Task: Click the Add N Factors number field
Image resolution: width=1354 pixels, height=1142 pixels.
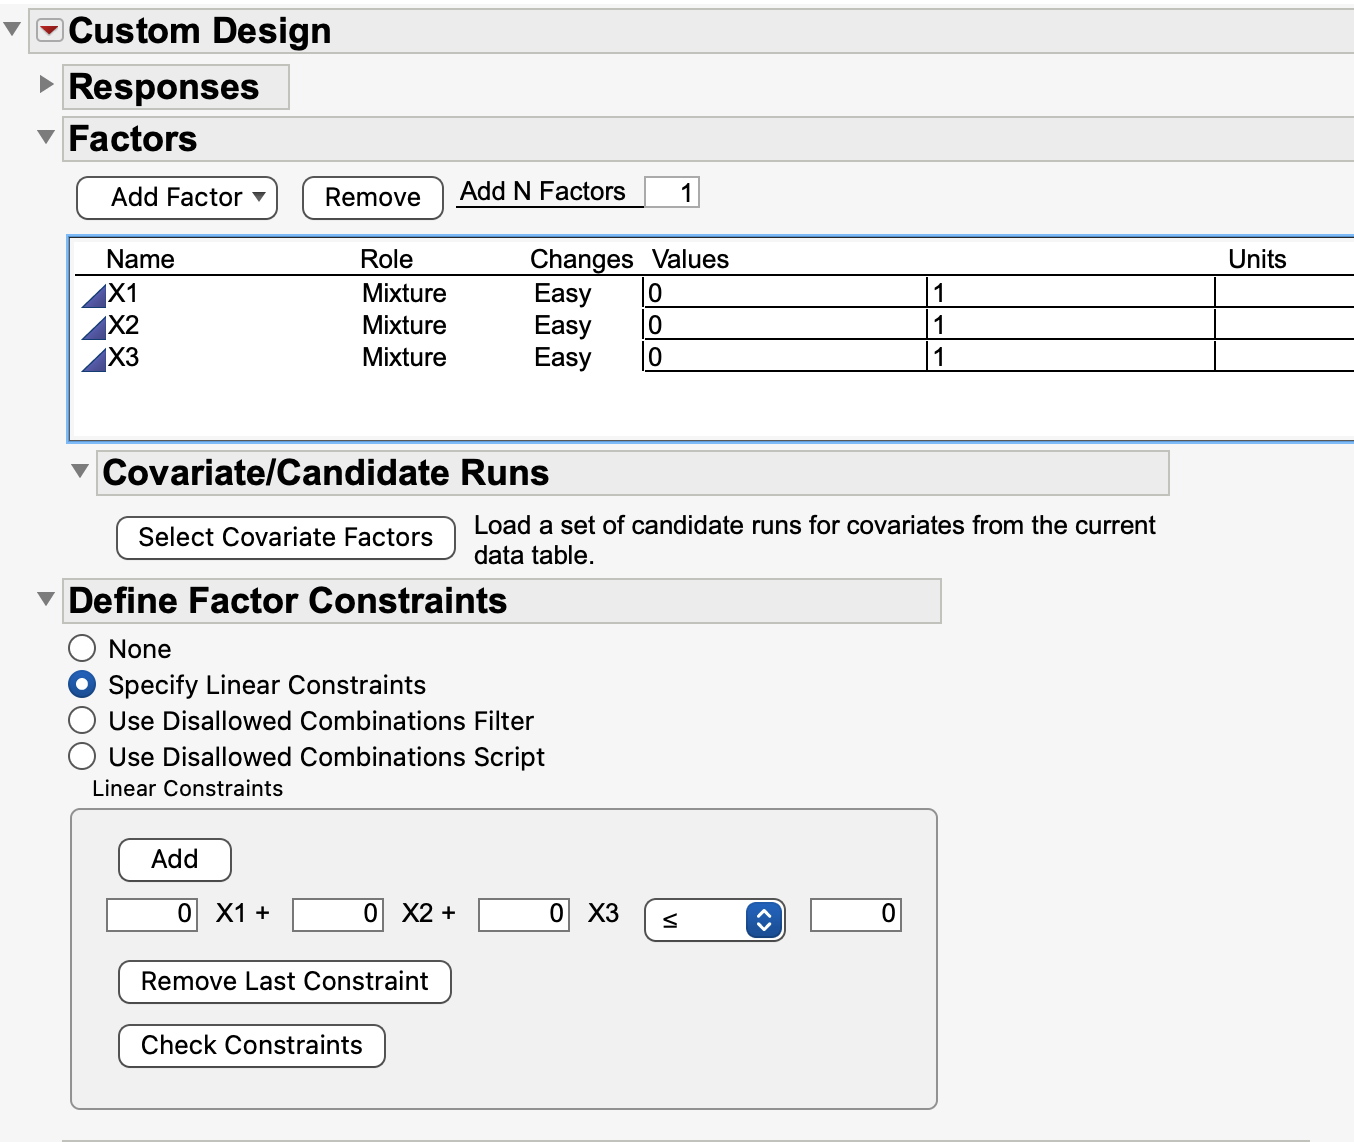Action: (672, 192)
